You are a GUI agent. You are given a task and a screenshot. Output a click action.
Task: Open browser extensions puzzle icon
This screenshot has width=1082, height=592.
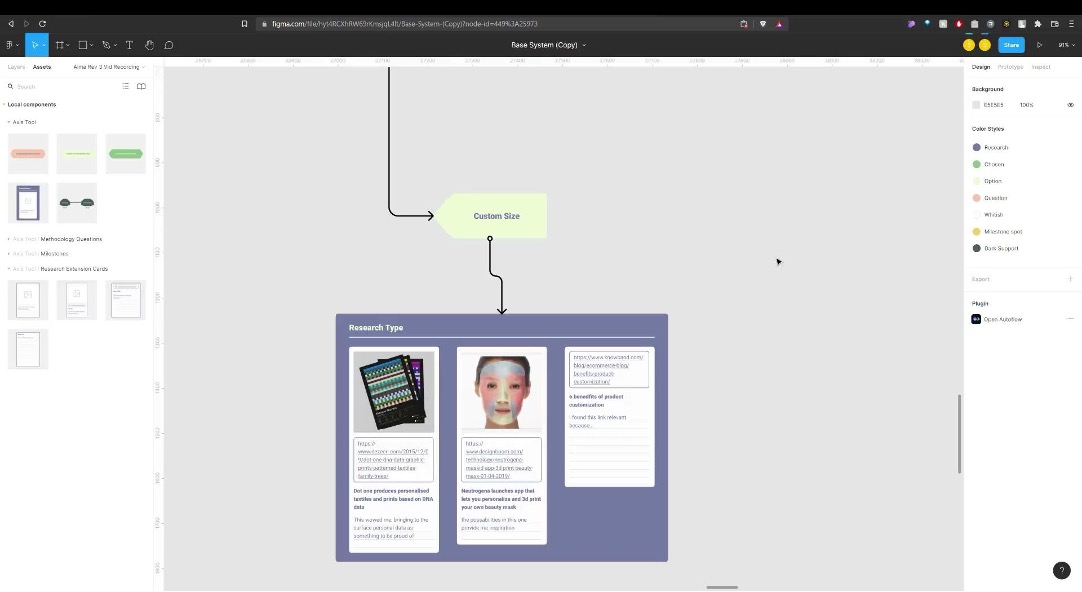point(1038,23)
